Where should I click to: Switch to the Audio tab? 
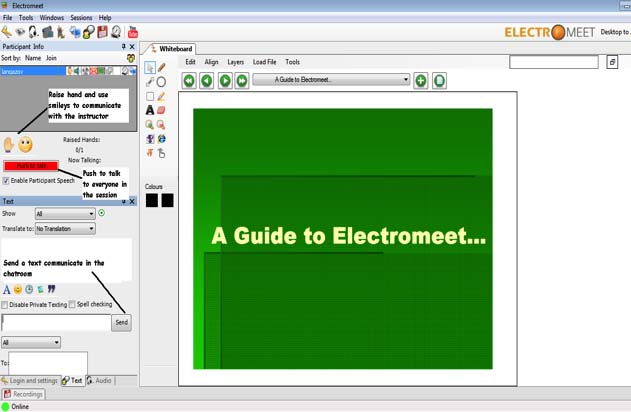(x=99, y=380)
